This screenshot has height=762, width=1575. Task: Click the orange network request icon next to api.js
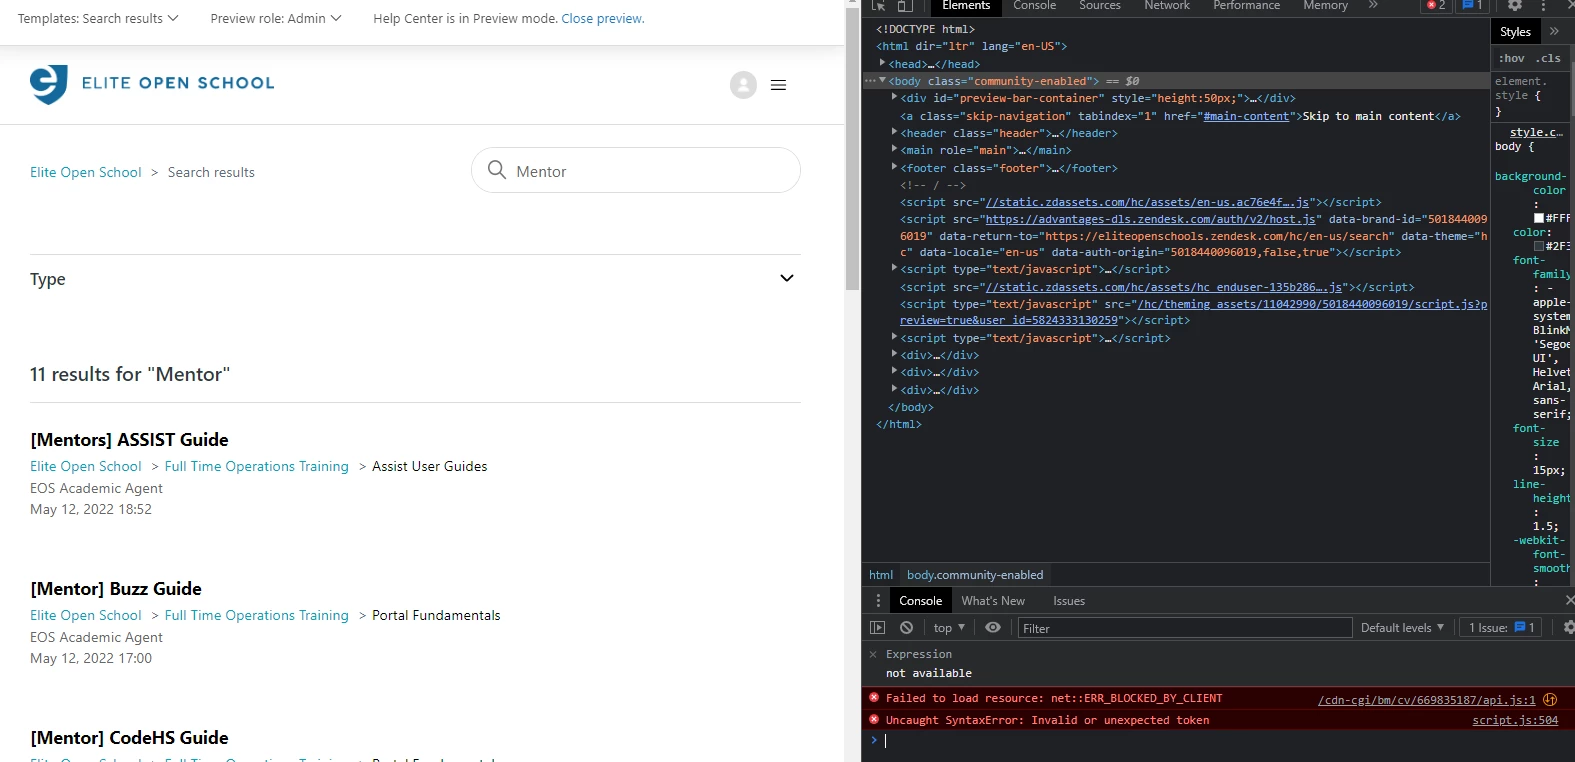1550,699
